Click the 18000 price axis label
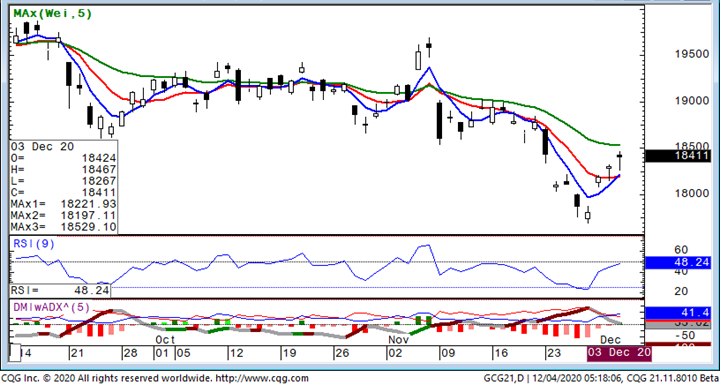Screen dimensions: 720x385 click(x=692, y=193)
